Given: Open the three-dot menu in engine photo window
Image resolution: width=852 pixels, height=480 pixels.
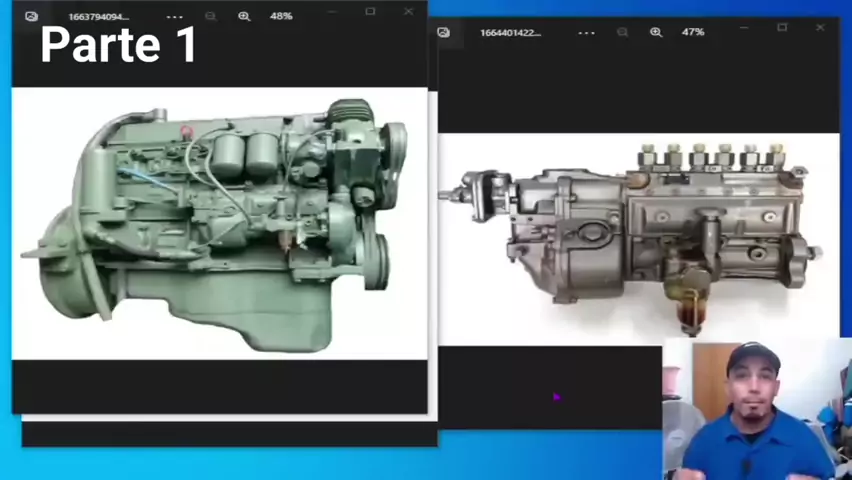Looking at the screenshot, I should point(175,17).
